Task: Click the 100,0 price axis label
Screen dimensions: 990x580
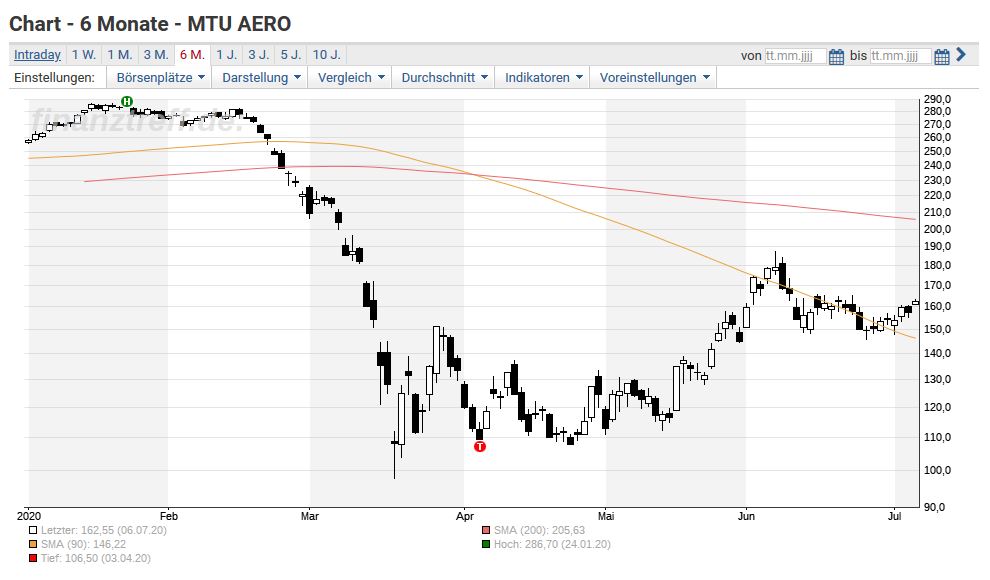Action: point(938,471)
